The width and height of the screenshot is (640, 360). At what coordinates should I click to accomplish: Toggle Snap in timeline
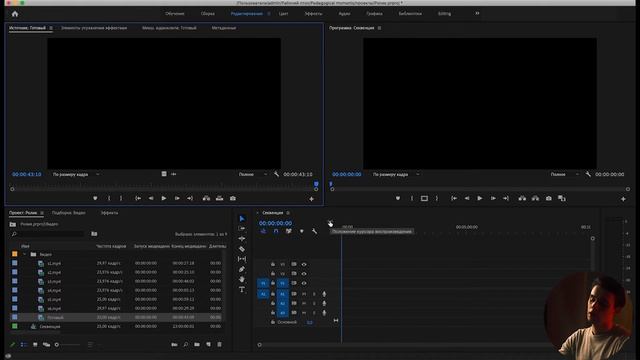point(276,231)
